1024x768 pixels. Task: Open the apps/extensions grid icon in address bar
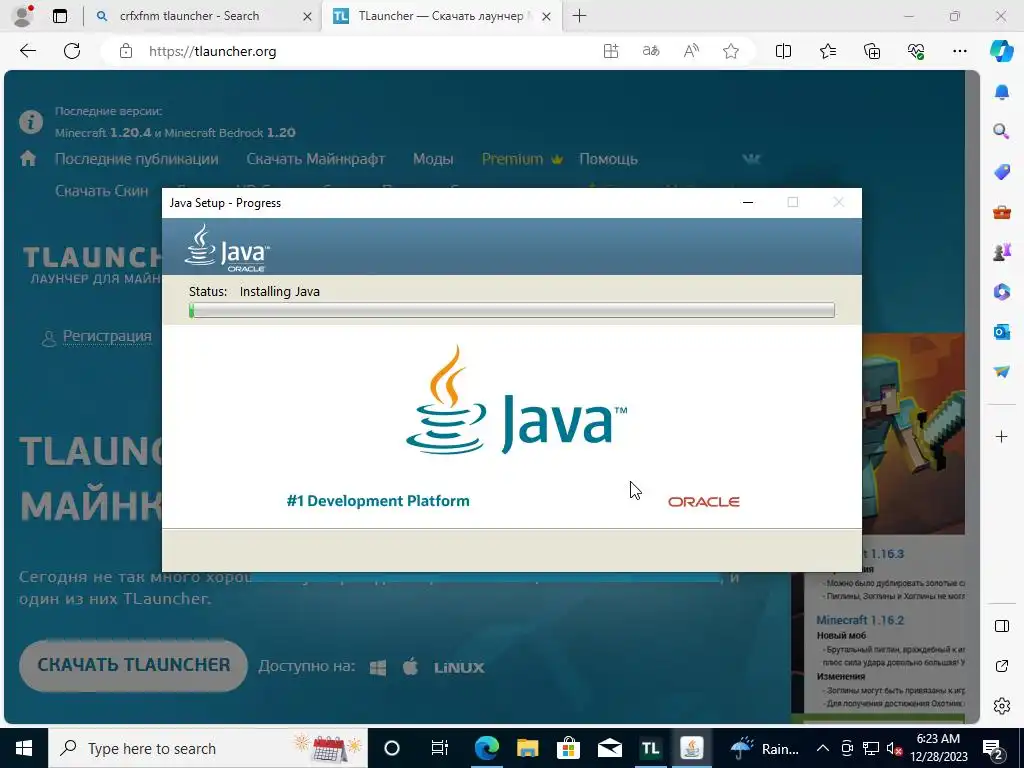pos(611,51)
